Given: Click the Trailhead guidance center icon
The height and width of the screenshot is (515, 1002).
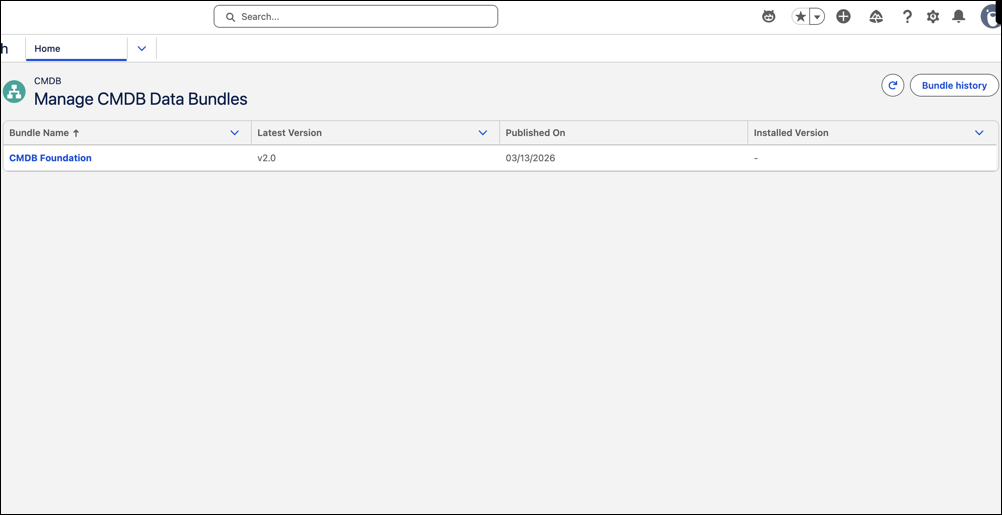Looking at the screenshot, I should (876, 17).
